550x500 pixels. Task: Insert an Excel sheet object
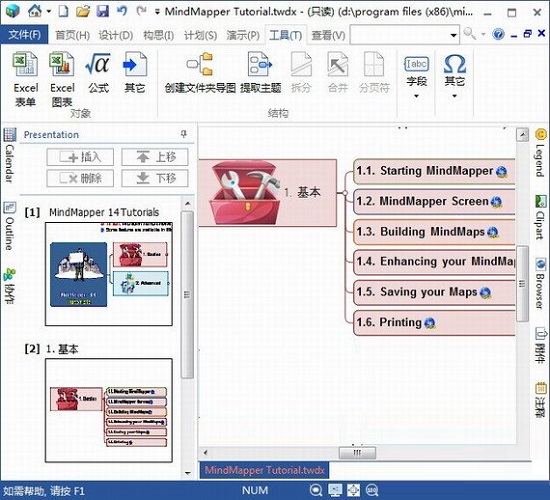click(26, 79)
